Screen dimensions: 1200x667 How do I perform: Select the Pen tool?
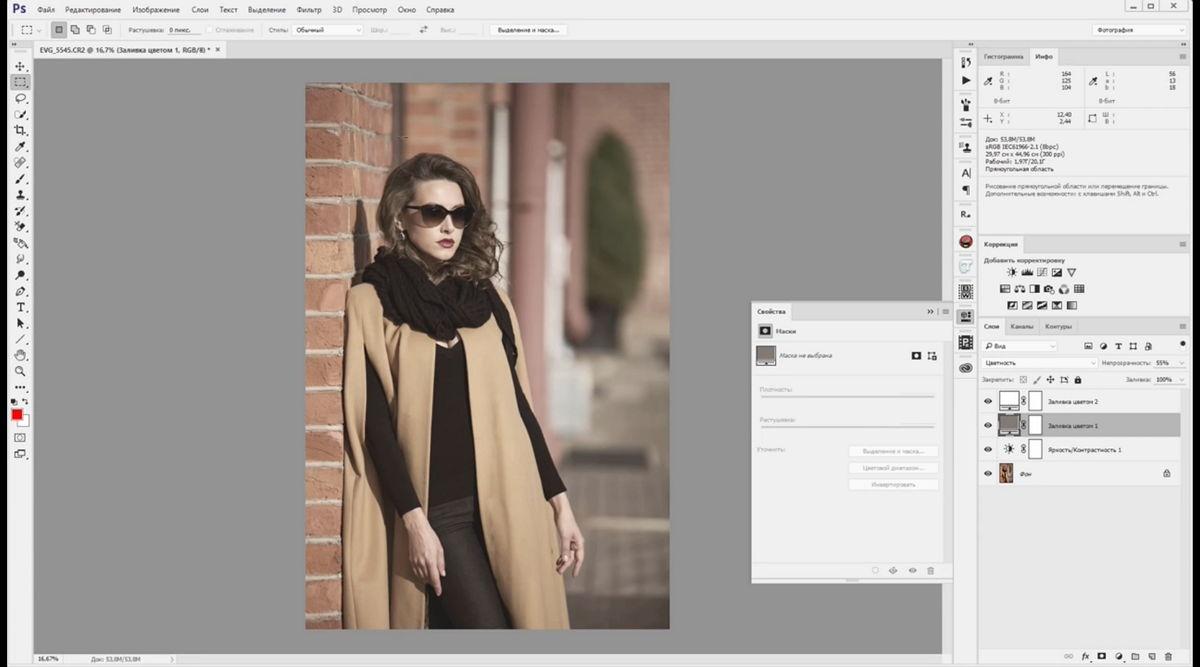[x=20, y=291]
